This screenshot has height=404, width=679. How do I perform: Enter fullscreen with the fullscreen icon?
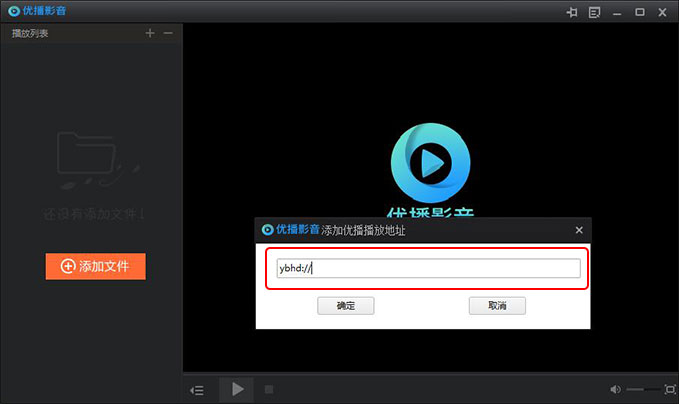click(670, 389)
